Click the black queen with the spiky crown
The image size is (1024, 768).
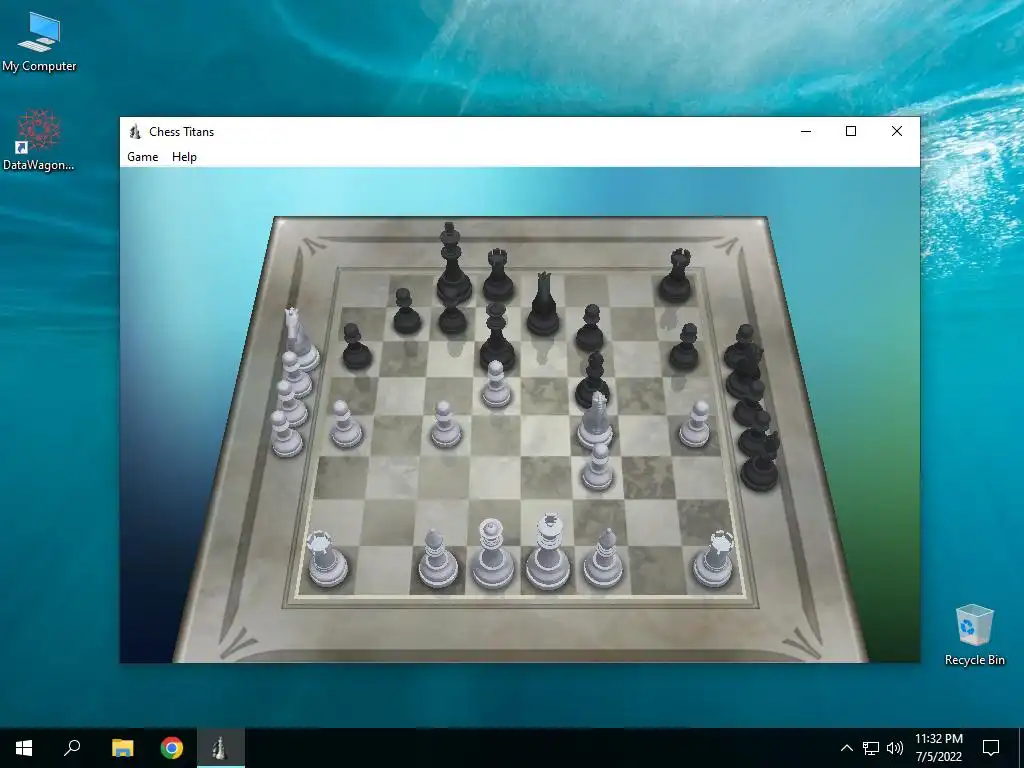tap(543, 304)
